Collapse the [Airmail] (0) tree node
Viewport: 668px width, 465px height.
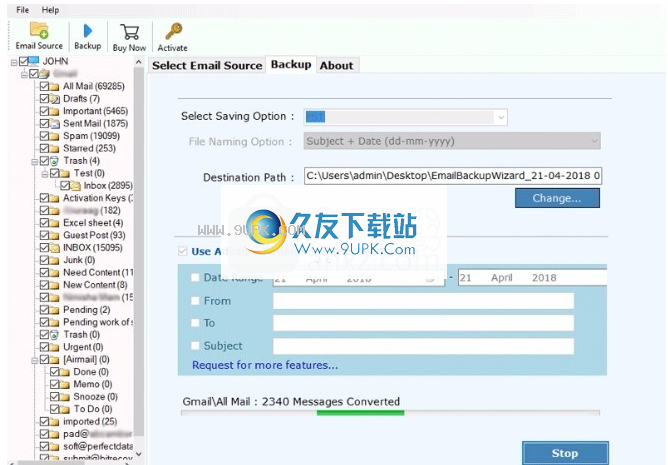point(35,361)
